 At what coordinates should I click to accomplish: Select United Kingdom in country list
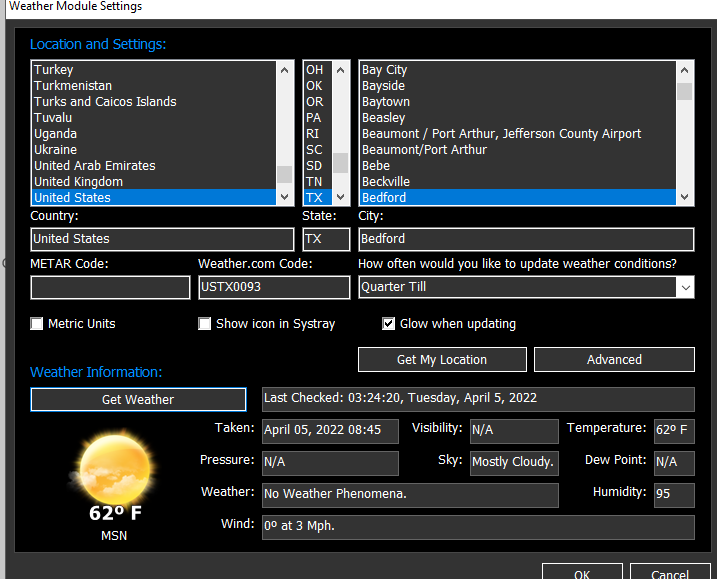pos(78,182)
